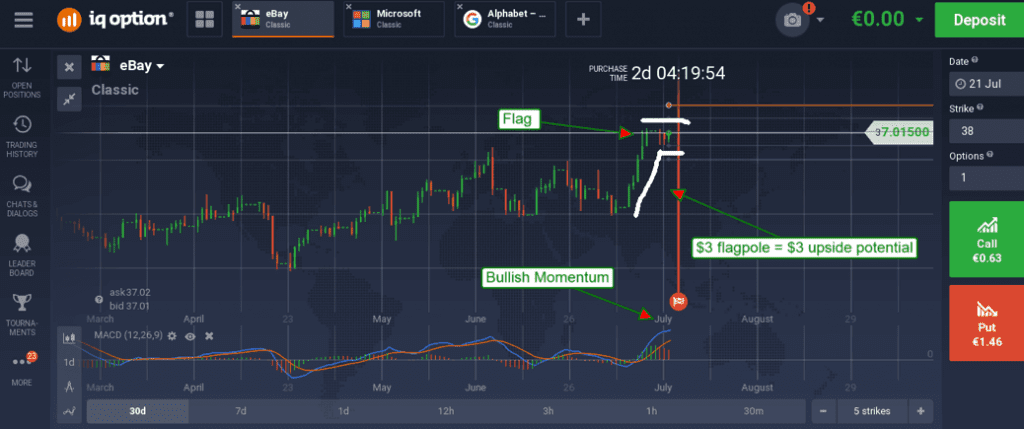
Task: Take a screenshot with the camera icon
Action: (x=792, y=20)
